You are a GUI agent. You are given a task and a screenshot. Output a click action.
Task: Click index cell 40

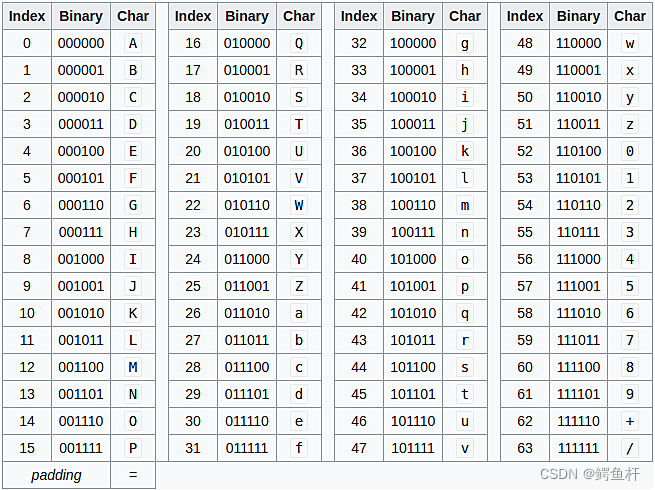(x=359, y=259)
